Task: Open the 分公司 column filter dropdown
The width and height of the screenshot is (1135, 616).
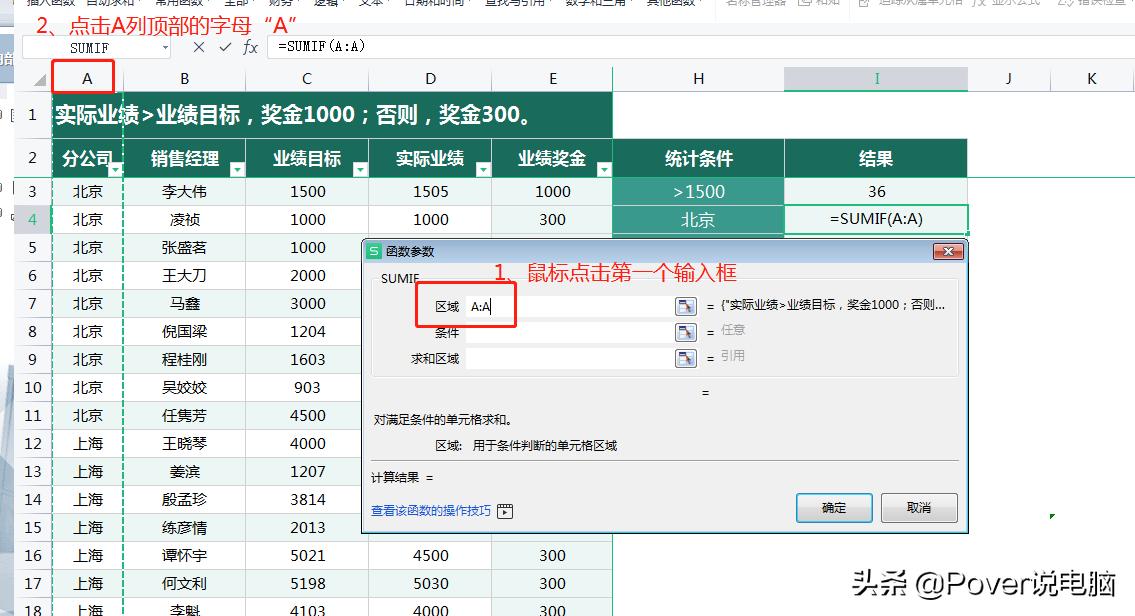Action: click(115, 172)
